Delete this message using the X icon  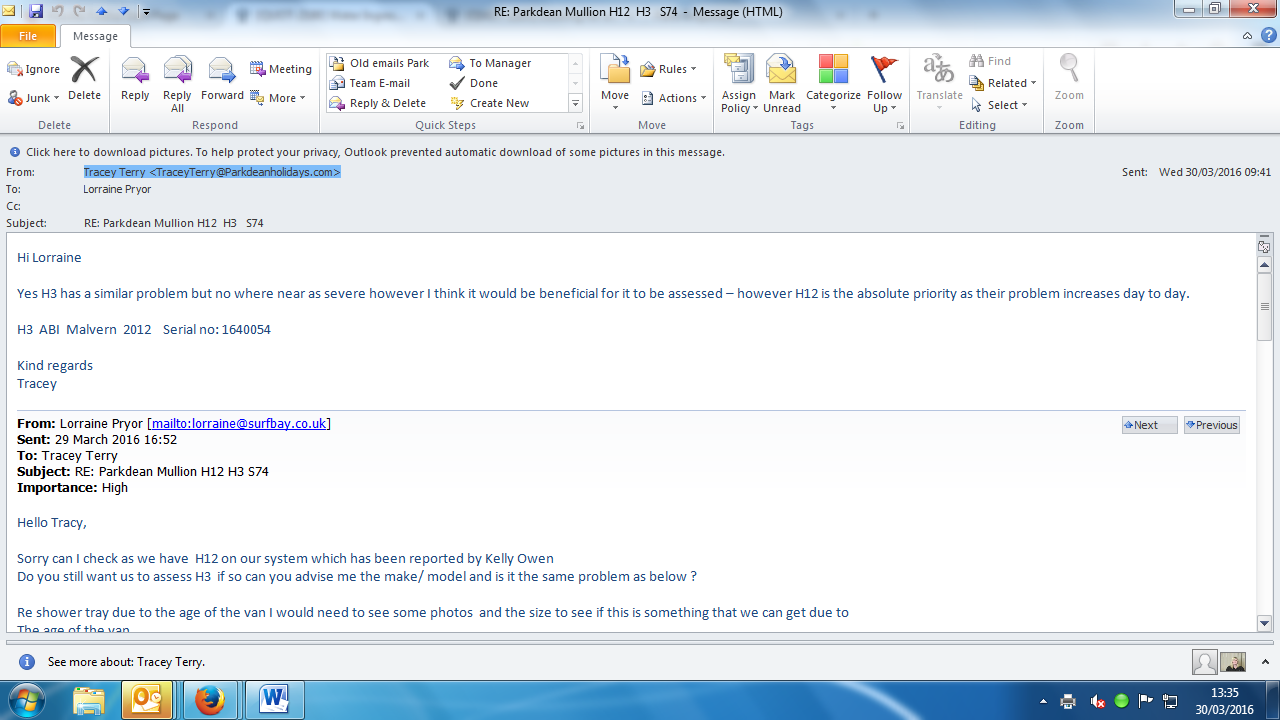tap(84, 78)
